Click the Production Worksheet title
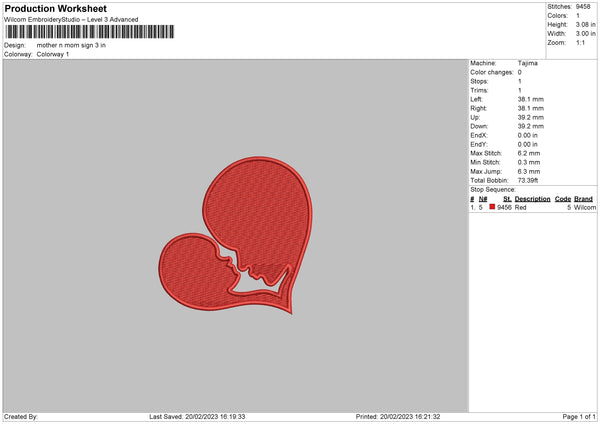Viewport: 600px width, 424px height. [x=56, y=8]
